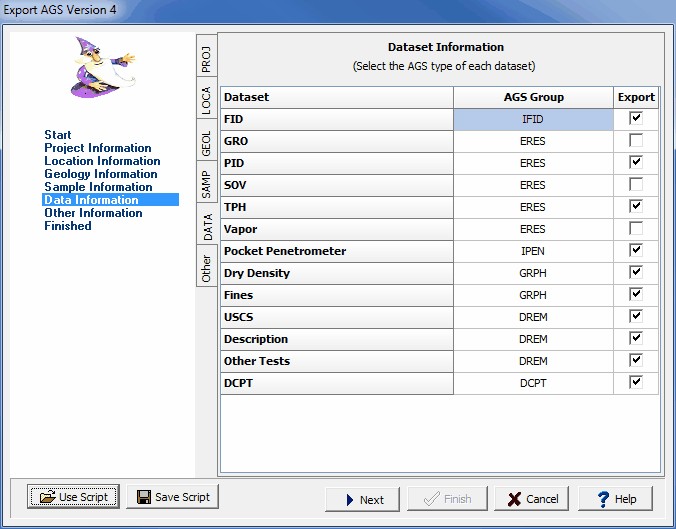This screenshot has height=529, width=676.
Task: Disable Export for the DCPT dataset
Action: 636,383
